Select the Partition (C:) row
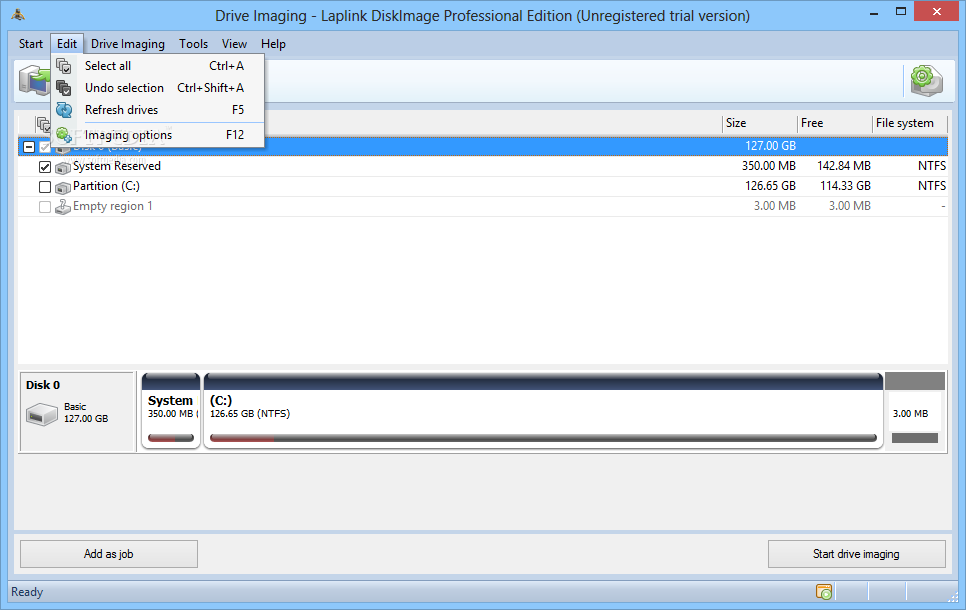The width and height of the screenshot is (966, 610). 483,186
